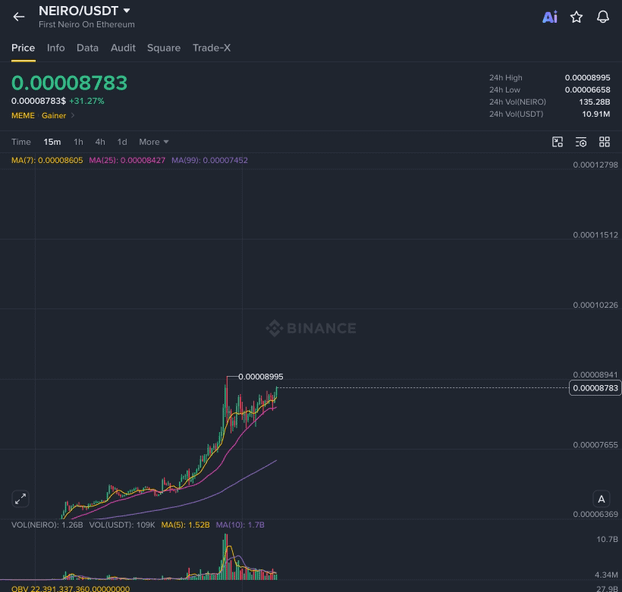Click the 0.00010226 axis price level

tap(595, 305)
